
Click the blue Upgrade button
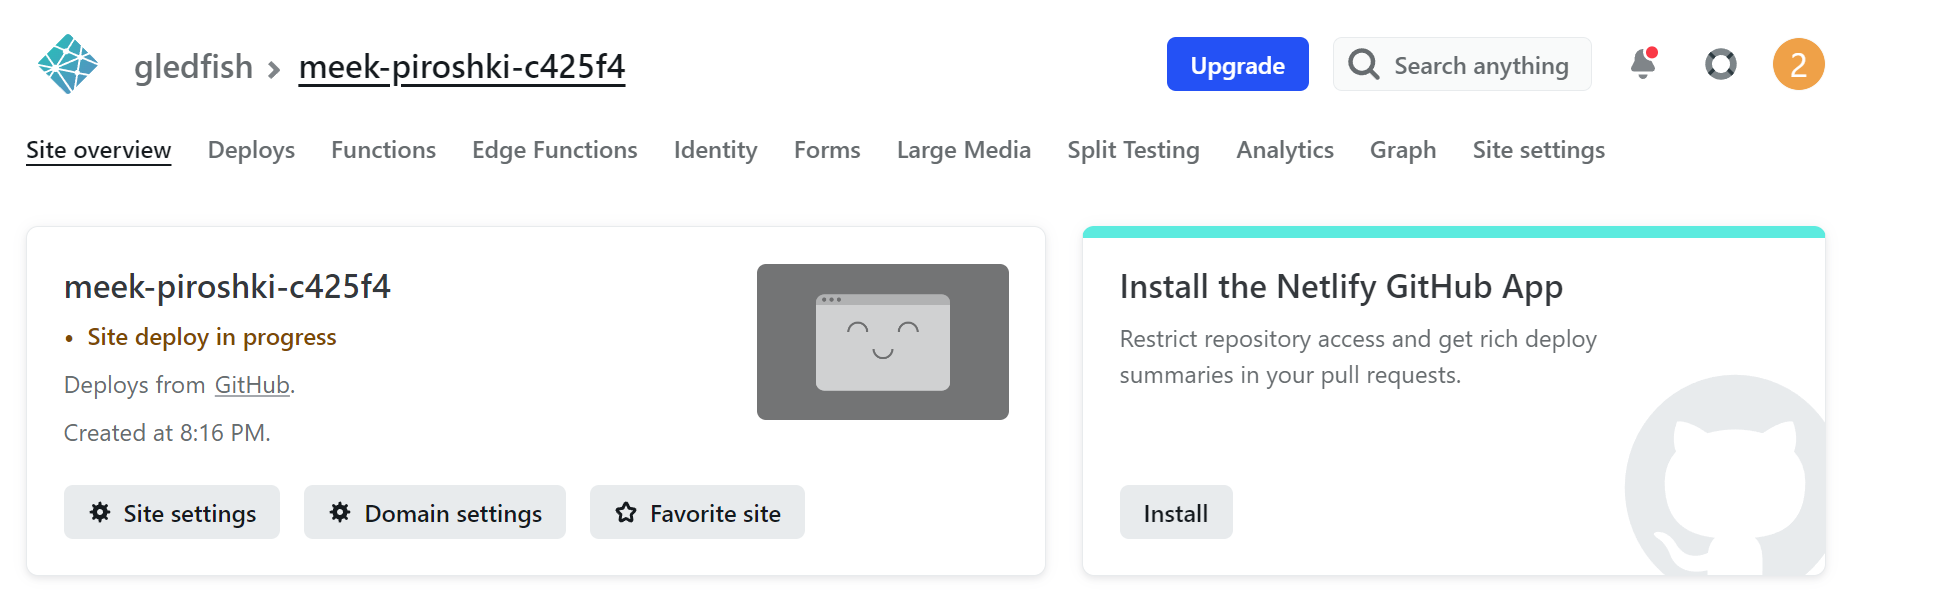(x=1238, y=64)
